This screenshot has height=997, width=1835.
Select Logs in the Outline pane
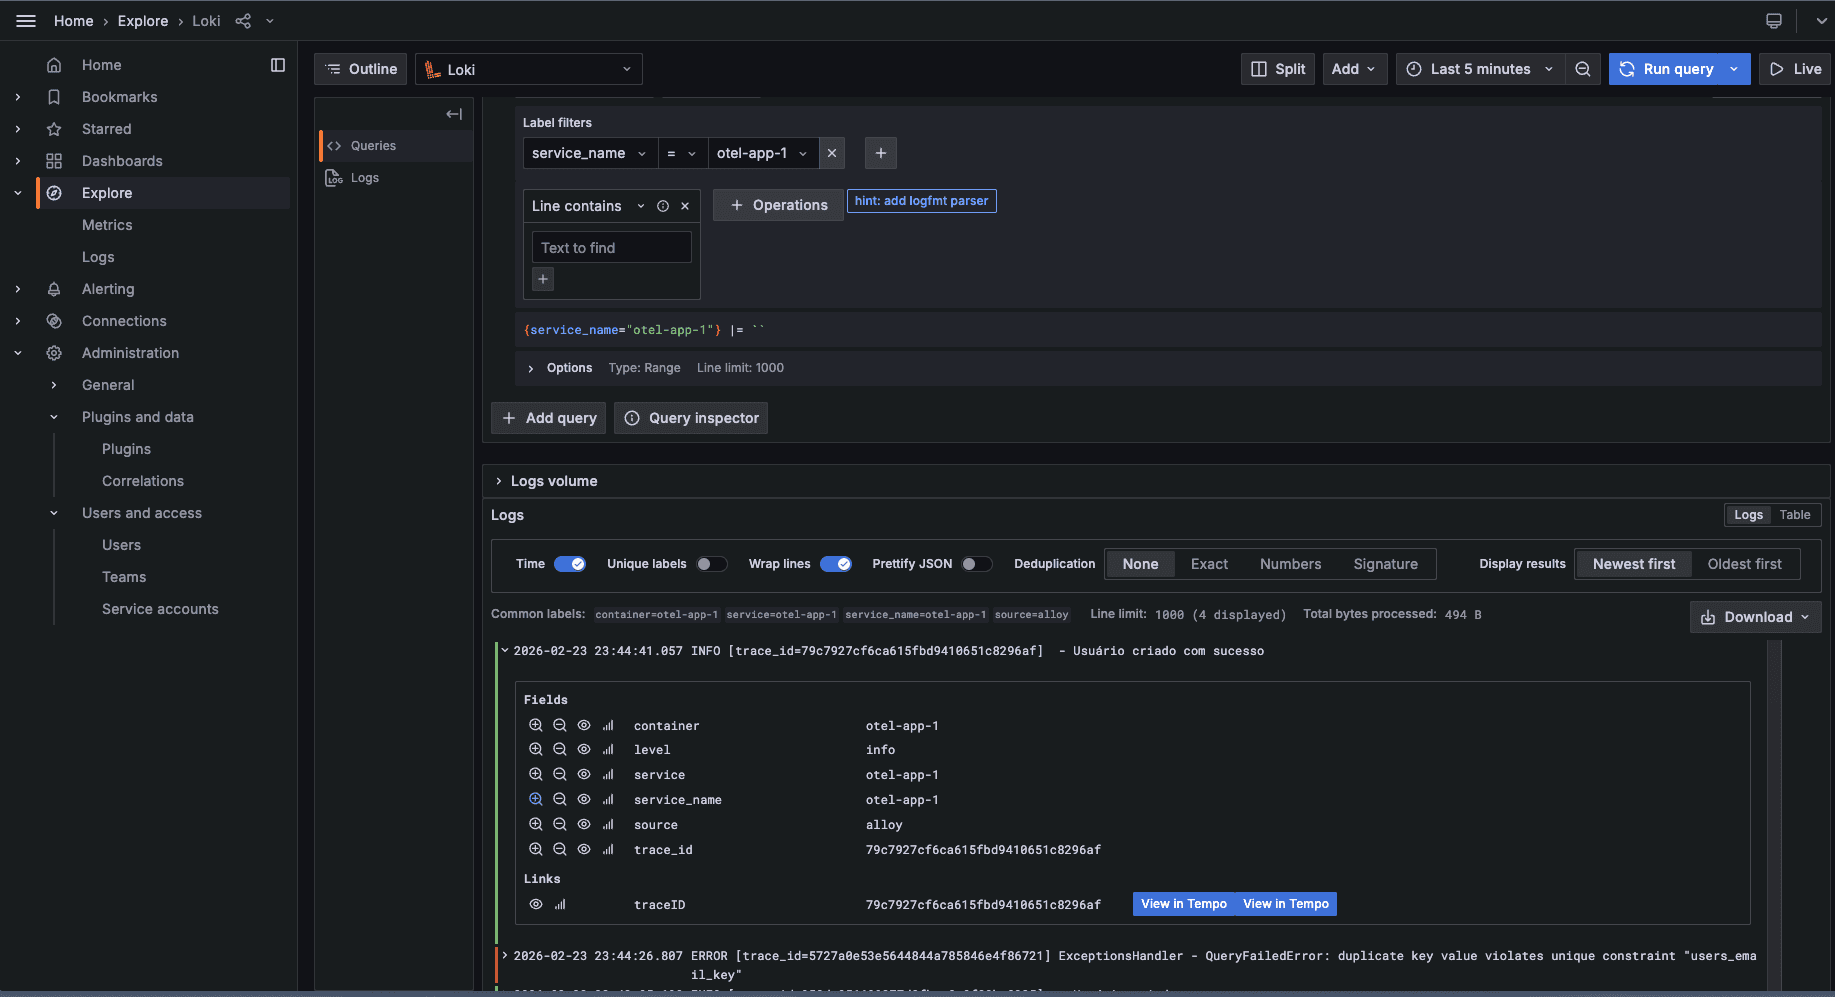[x=364, y=177]
